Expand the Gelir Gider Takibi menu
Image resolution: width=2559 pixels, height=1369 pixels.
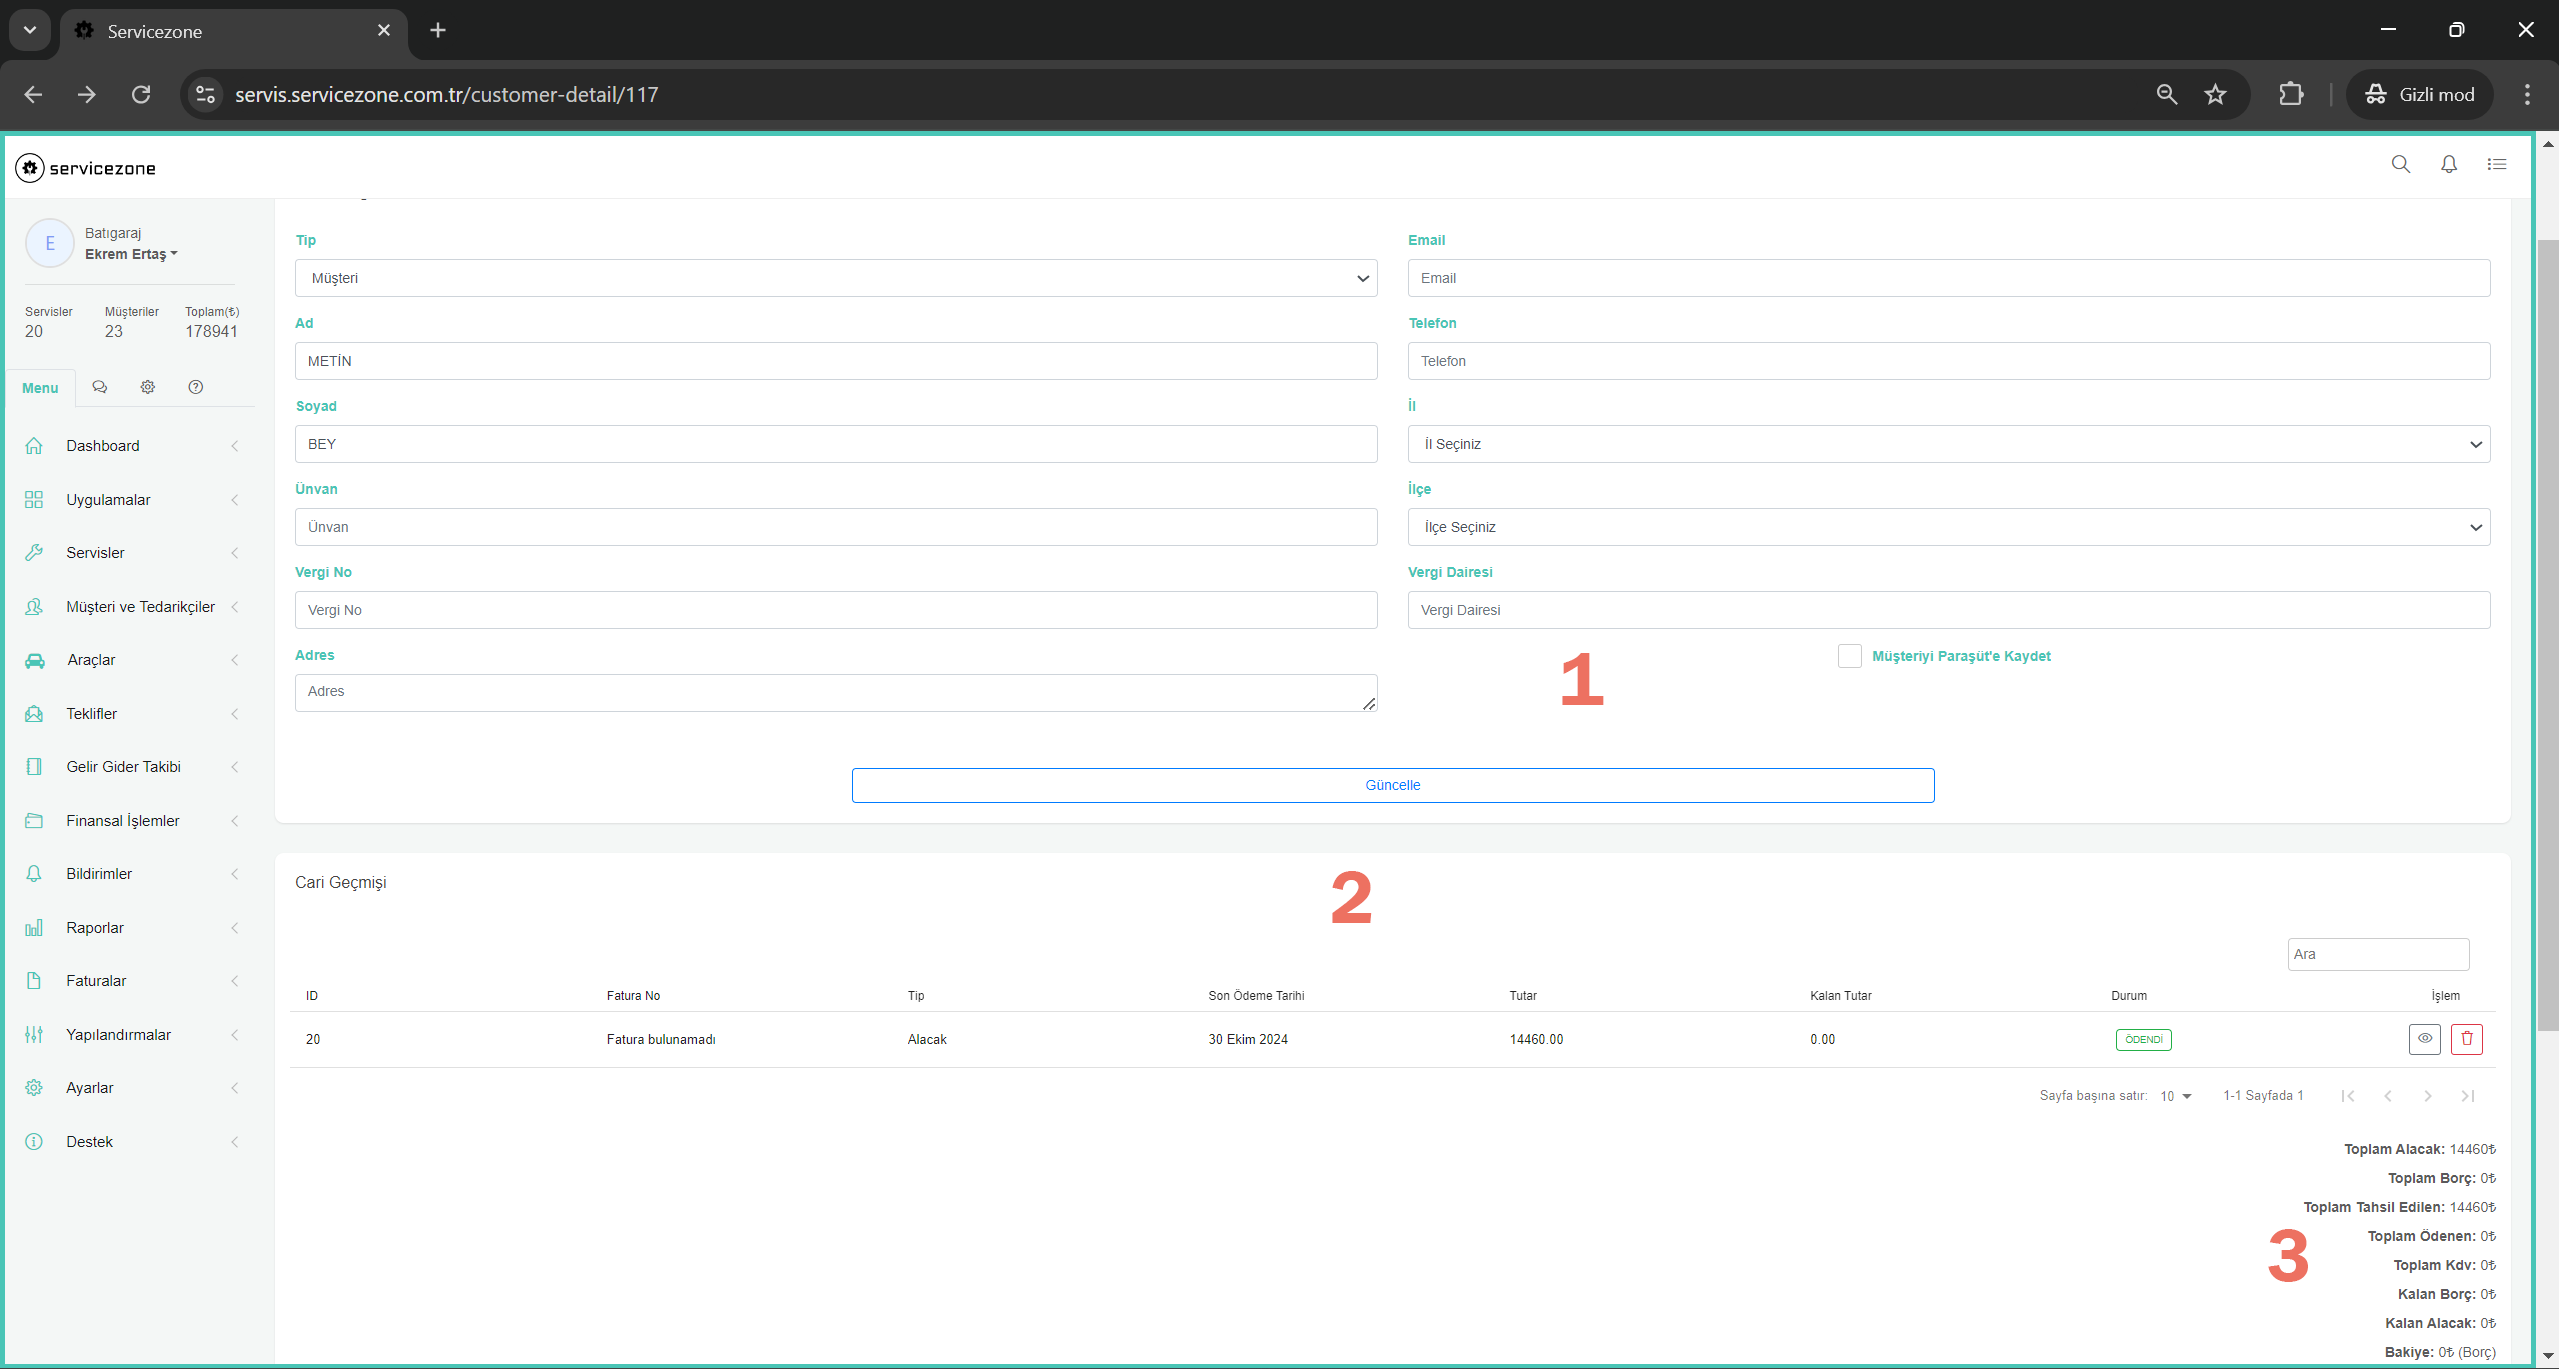[123, 767]
